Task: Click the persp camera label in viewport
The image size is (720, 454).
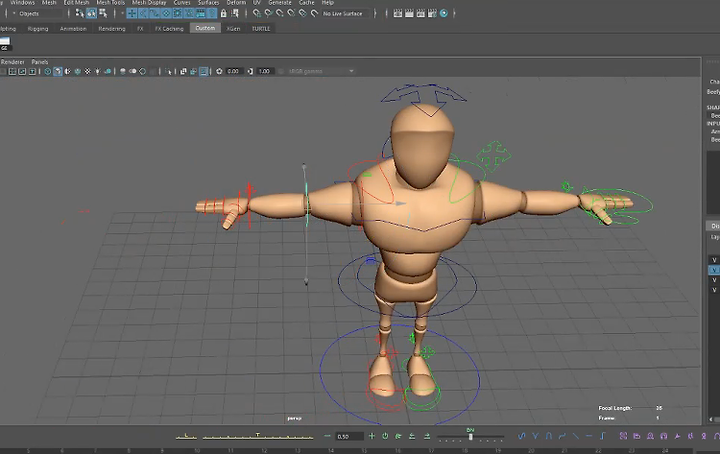Action: click(294, 418)
